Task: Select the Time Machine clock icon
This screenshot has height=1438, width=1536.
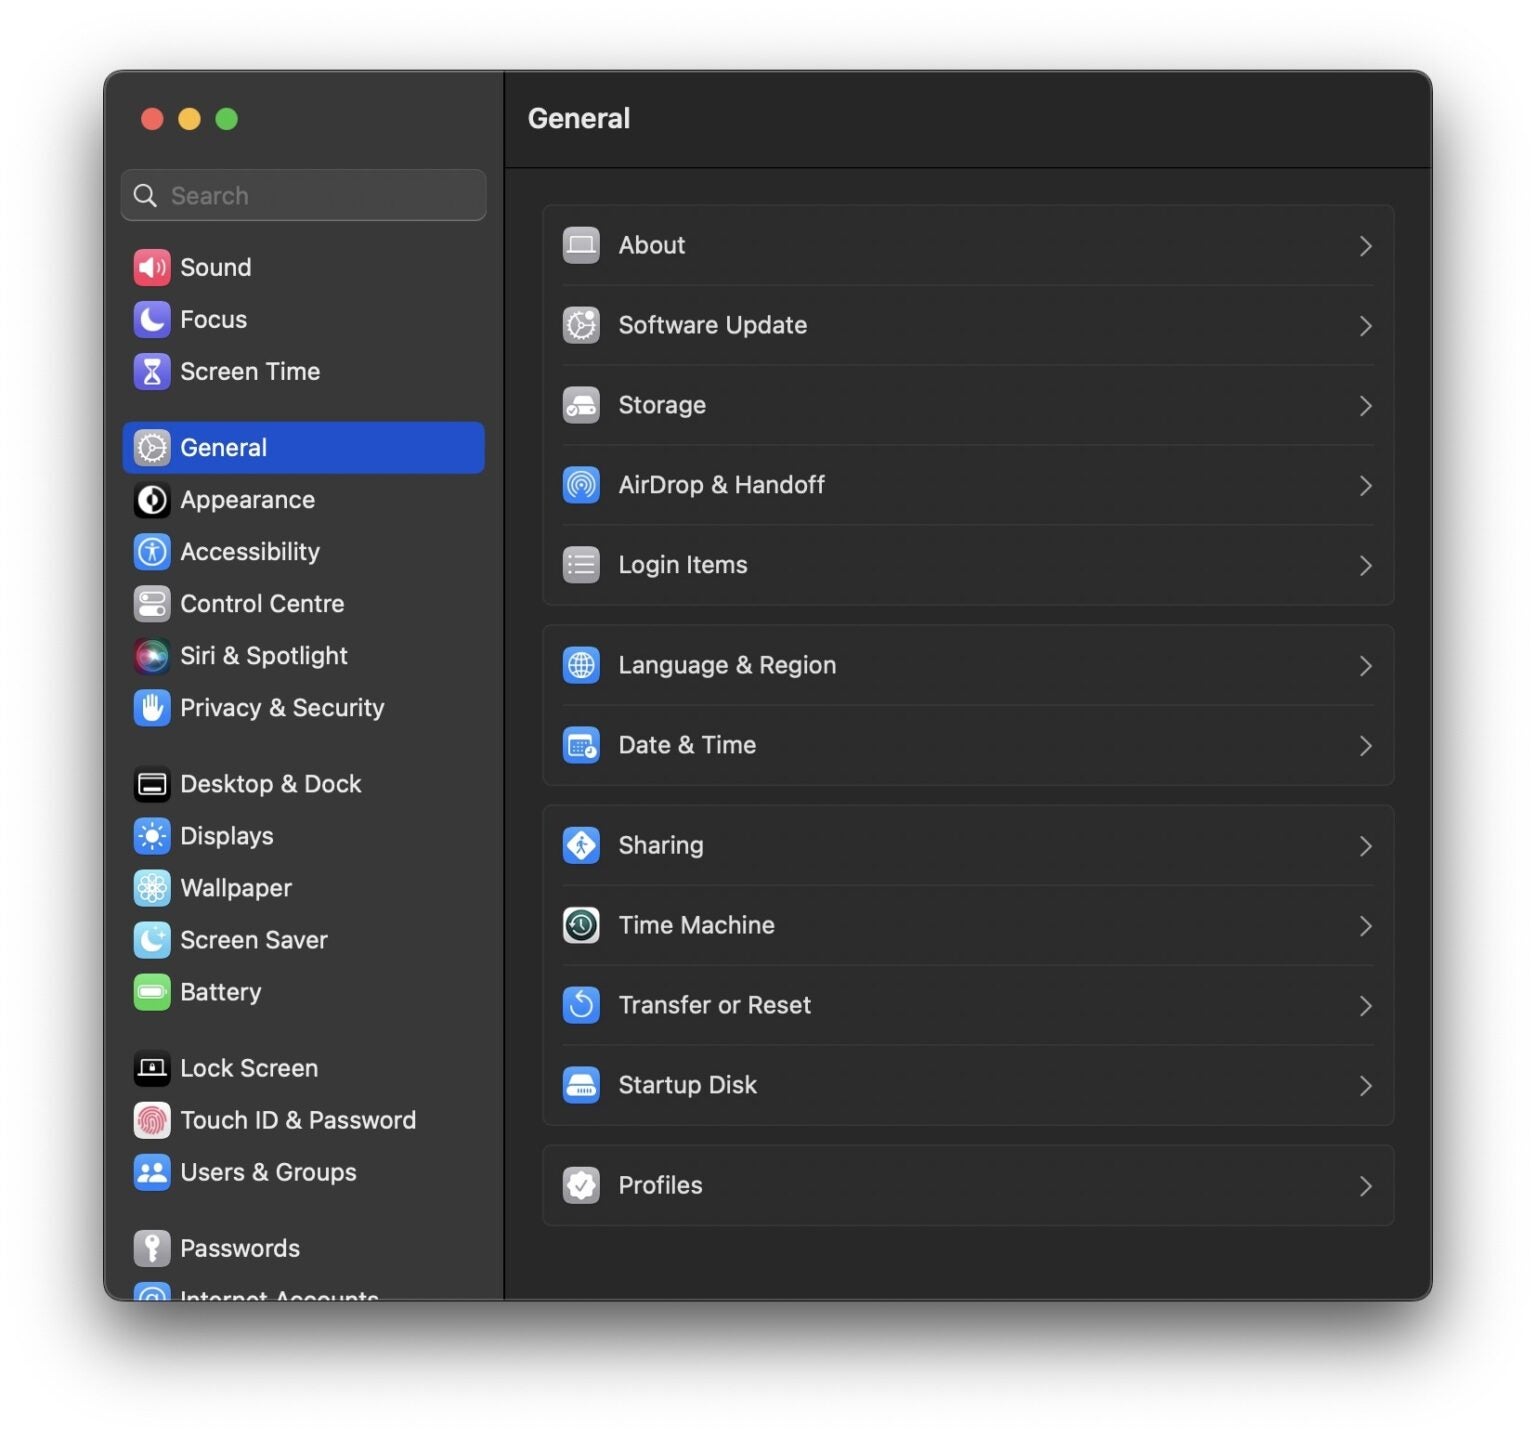Action: [x=581, y=925]
